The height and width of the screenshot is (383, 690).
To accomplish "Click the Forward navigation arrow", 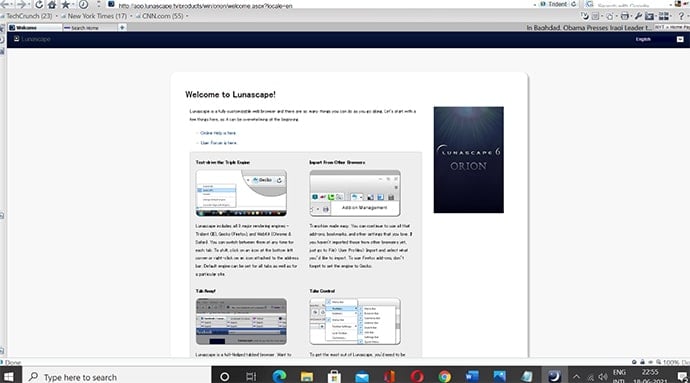I will (x=21, y=4).
